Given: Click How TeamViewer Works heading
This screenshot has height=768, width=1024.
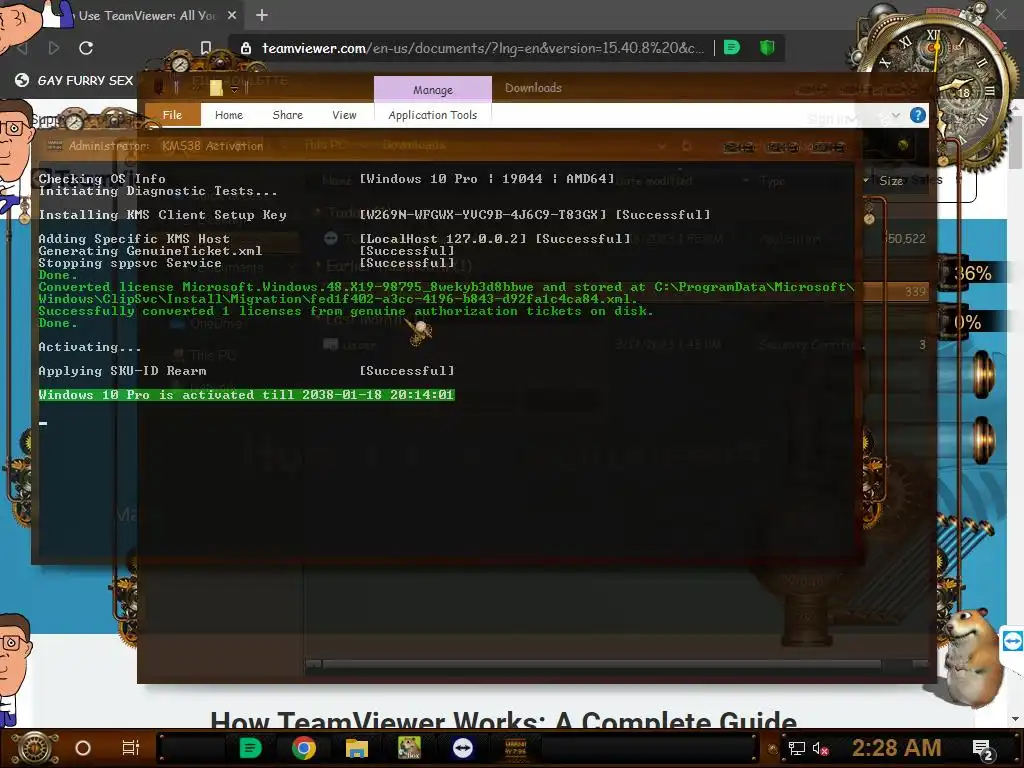Looking at the screenshot, I should click(504, 720).
